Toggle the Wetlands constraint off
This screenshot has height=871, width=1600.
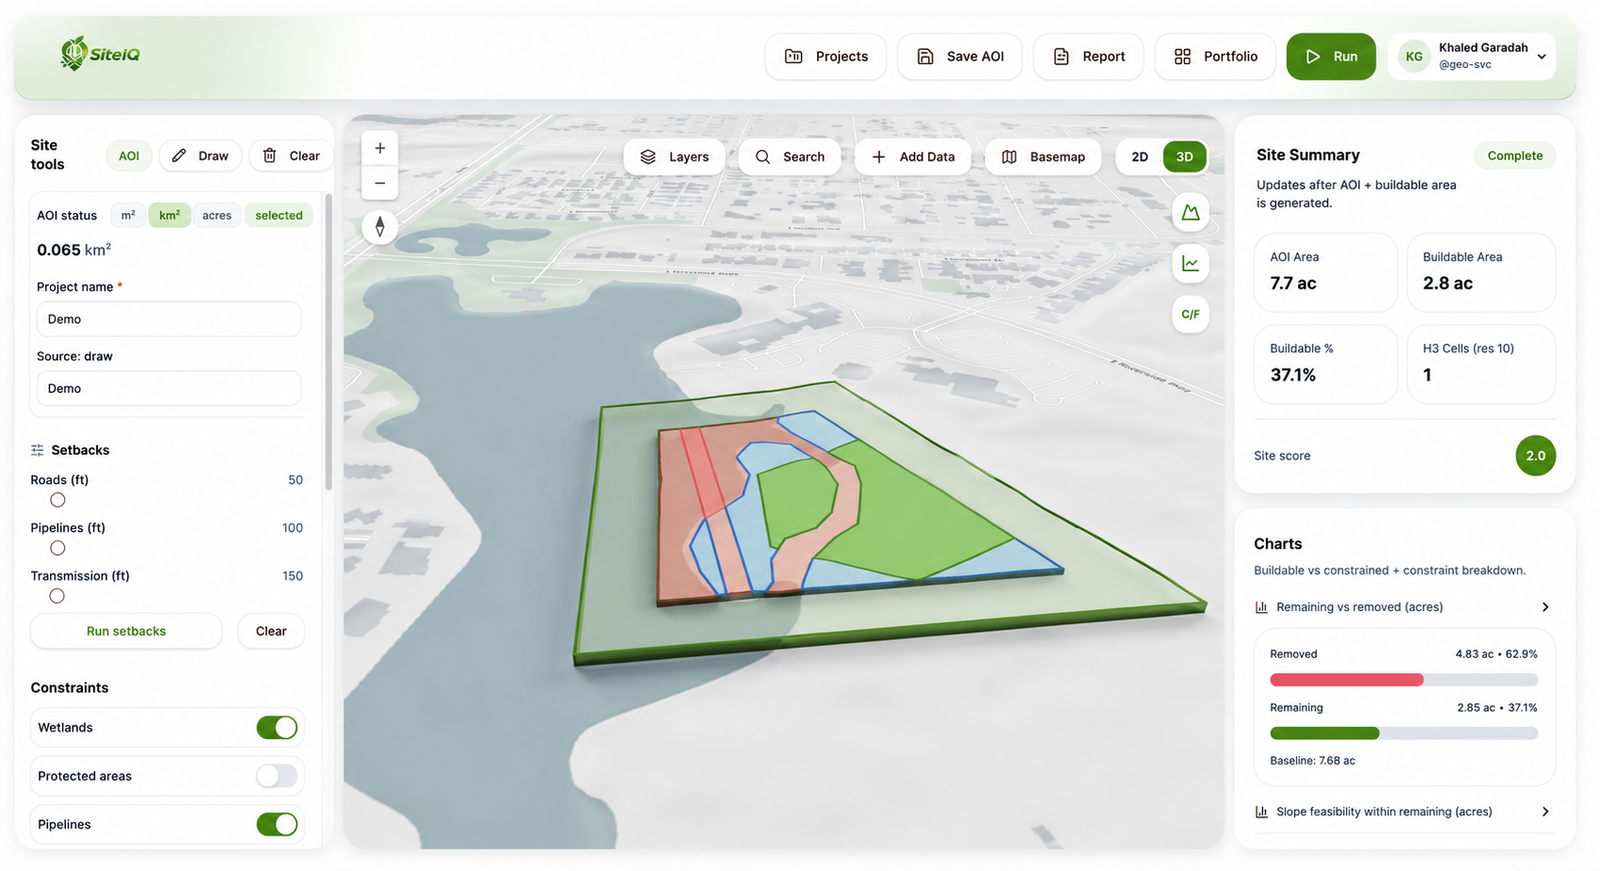point(277,727)
